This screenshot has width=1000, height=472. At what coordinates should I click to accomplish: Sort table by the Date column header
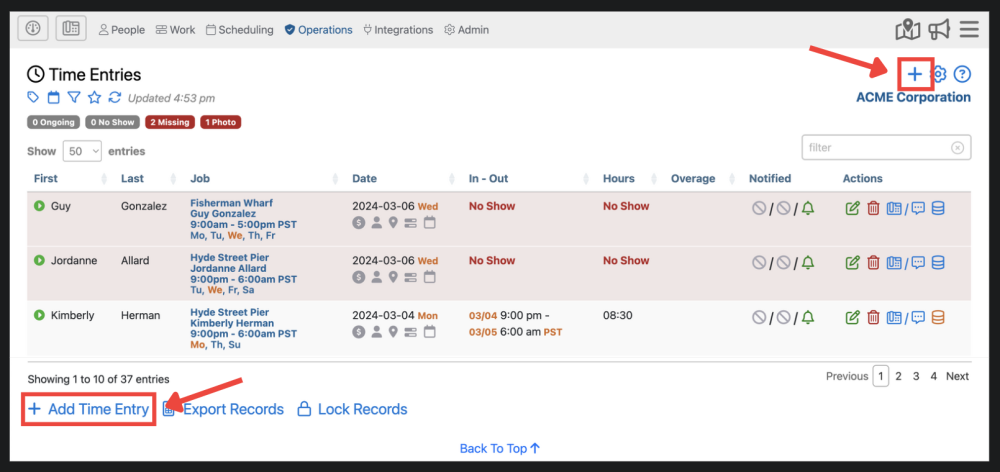(x=364, y=179)
